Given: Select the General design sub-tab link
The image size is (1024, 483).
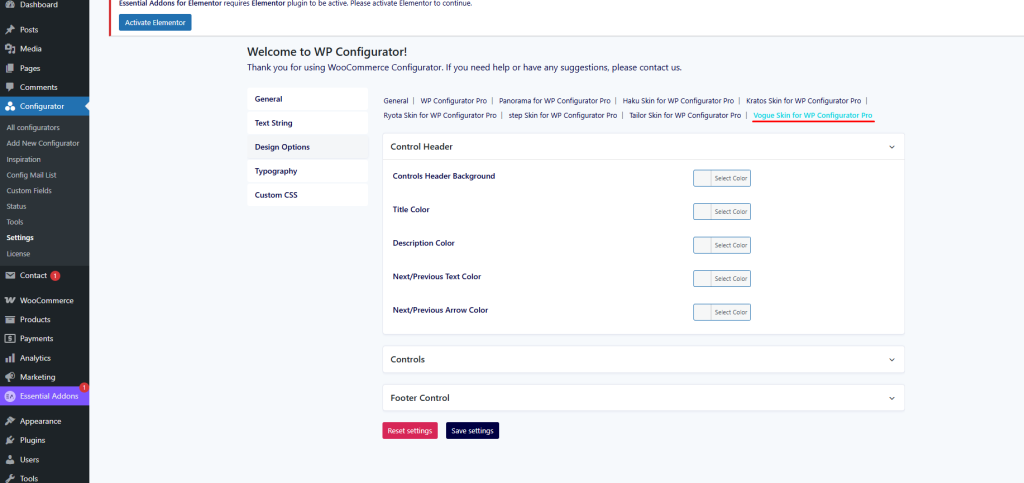Looking at the screenshot, I should tap(396, 101).
